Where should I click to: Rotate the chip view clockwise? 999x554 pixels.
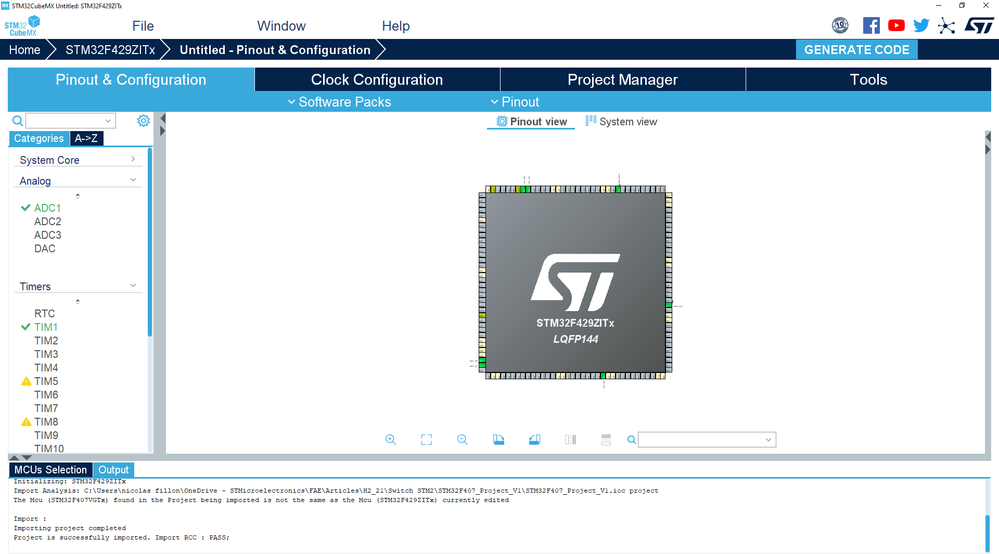[x=498, y=439]
